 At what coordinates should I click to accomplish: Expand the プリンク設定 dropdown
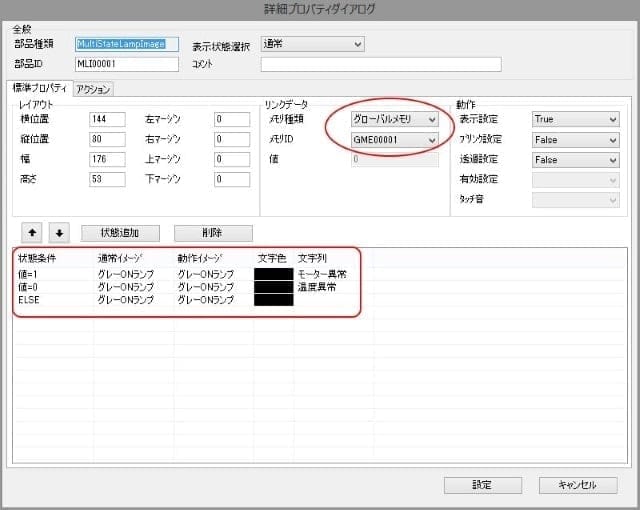tap(575, 139)
